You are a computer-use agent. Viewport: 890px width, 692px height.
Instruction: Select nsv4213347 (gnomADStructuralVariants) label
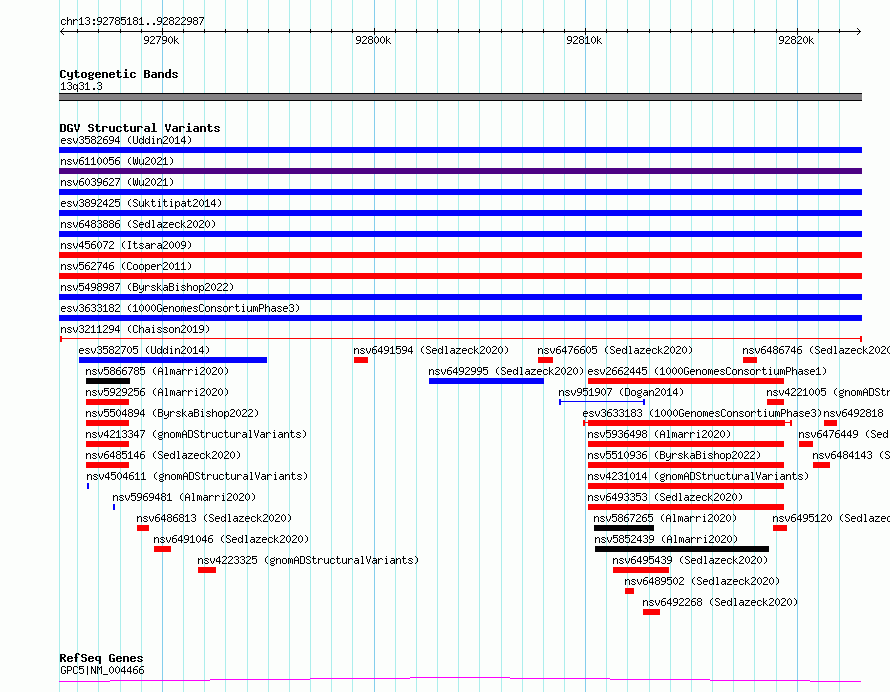point(196,434)
